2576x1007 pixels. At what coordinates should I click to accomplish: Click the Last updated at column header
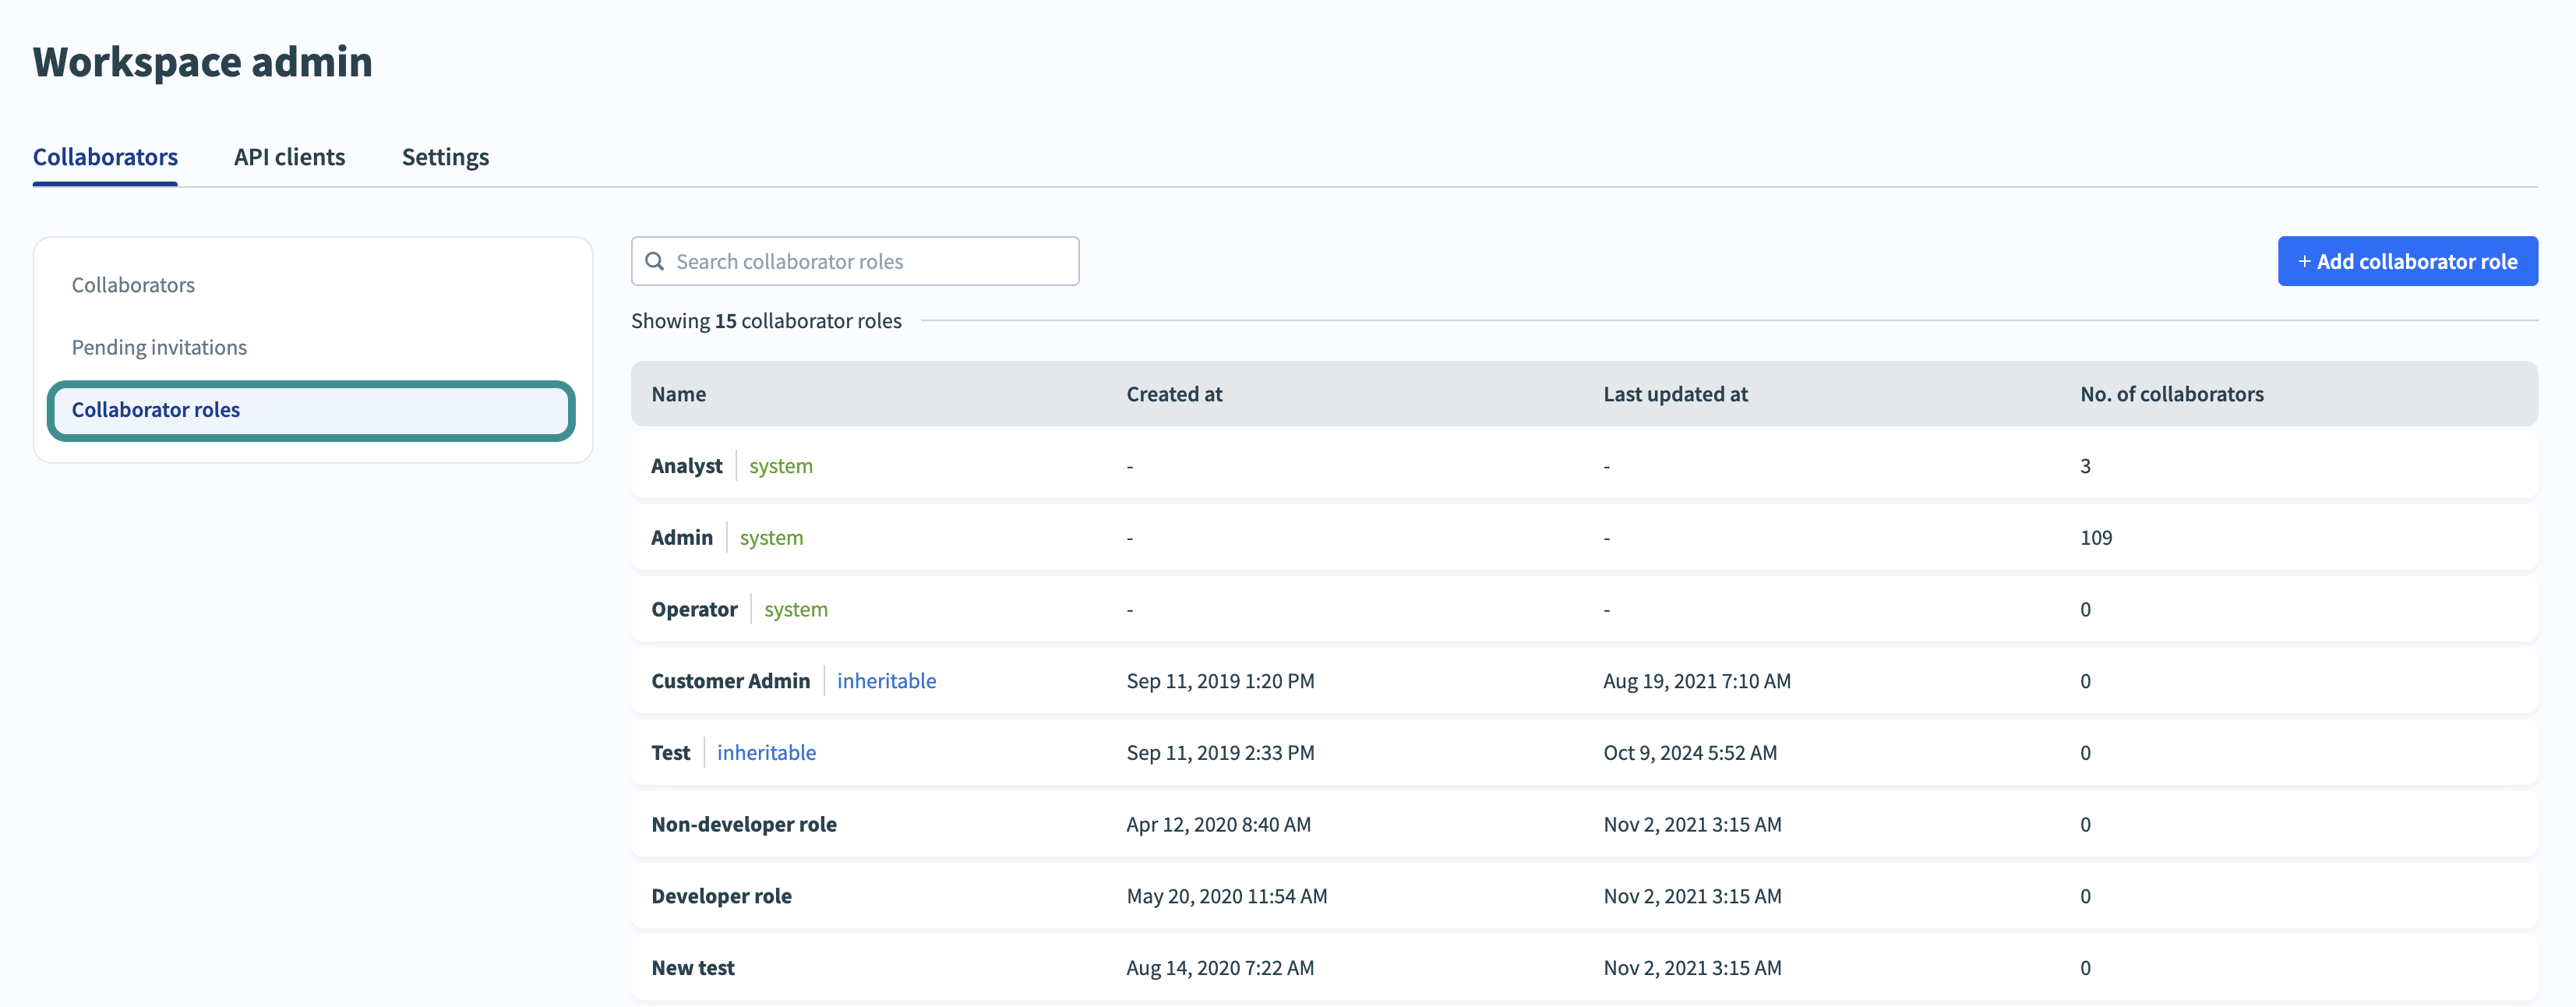(1675, 394)
